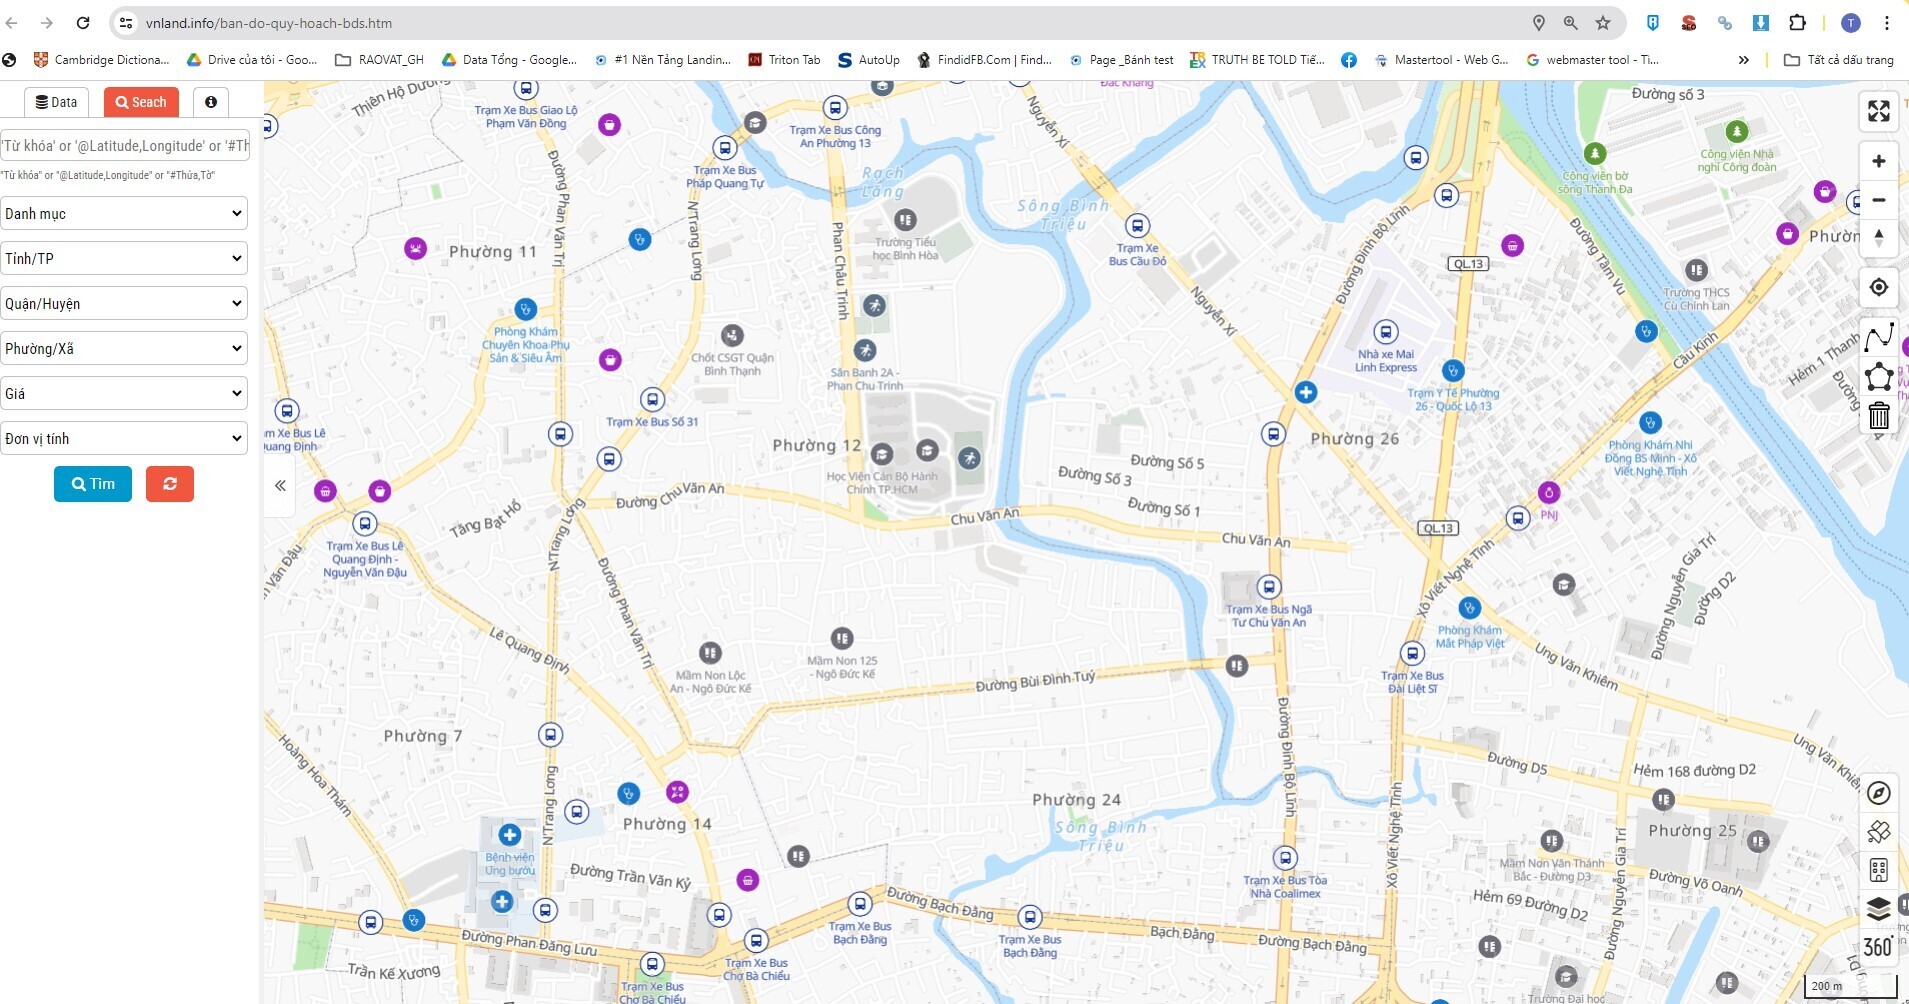Viewport: 1909px width, 1004px height.
Task: Click the keyword search input field
Action: point(124,146)
